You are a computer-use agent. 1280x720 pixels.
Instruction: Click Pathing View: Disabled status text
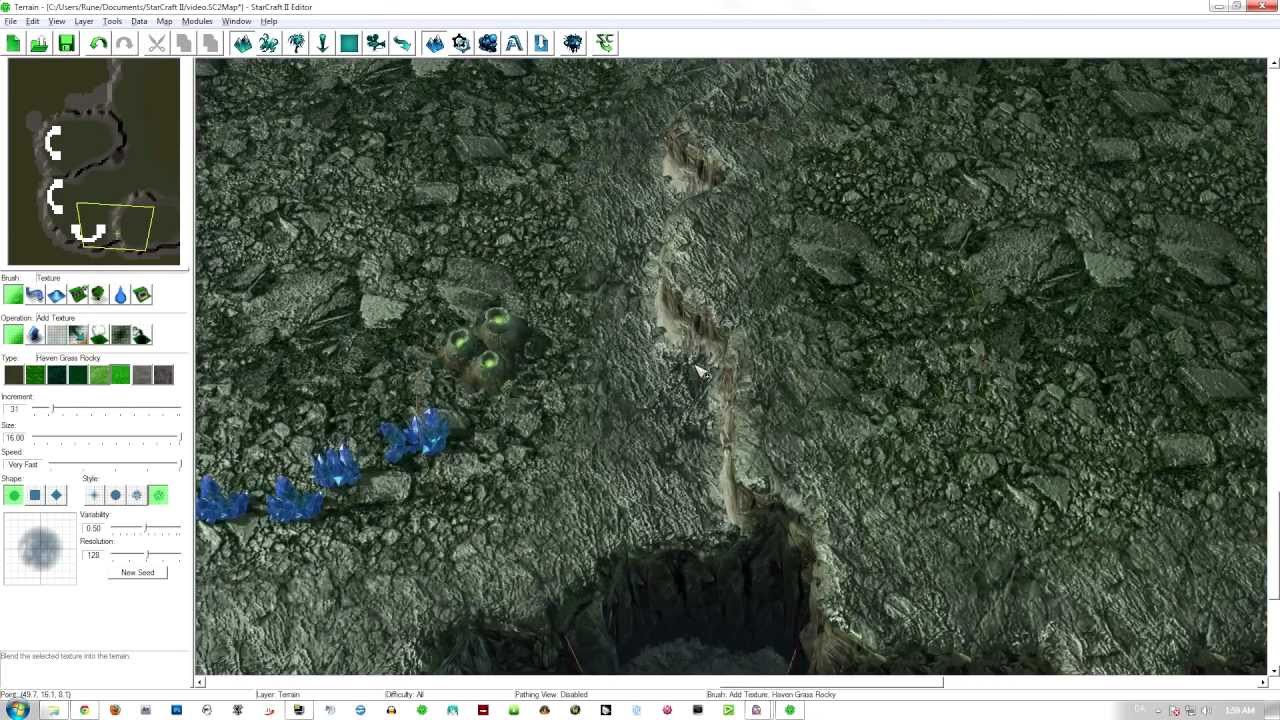(551, 694)
